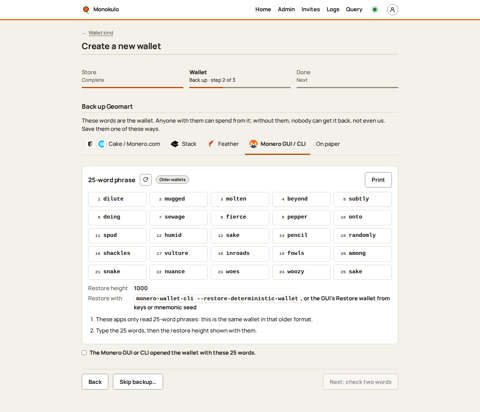The height and width of the screenshot is (412, 480).
Task: Click seed word 13 'sake'
Action: click(240, 235)
